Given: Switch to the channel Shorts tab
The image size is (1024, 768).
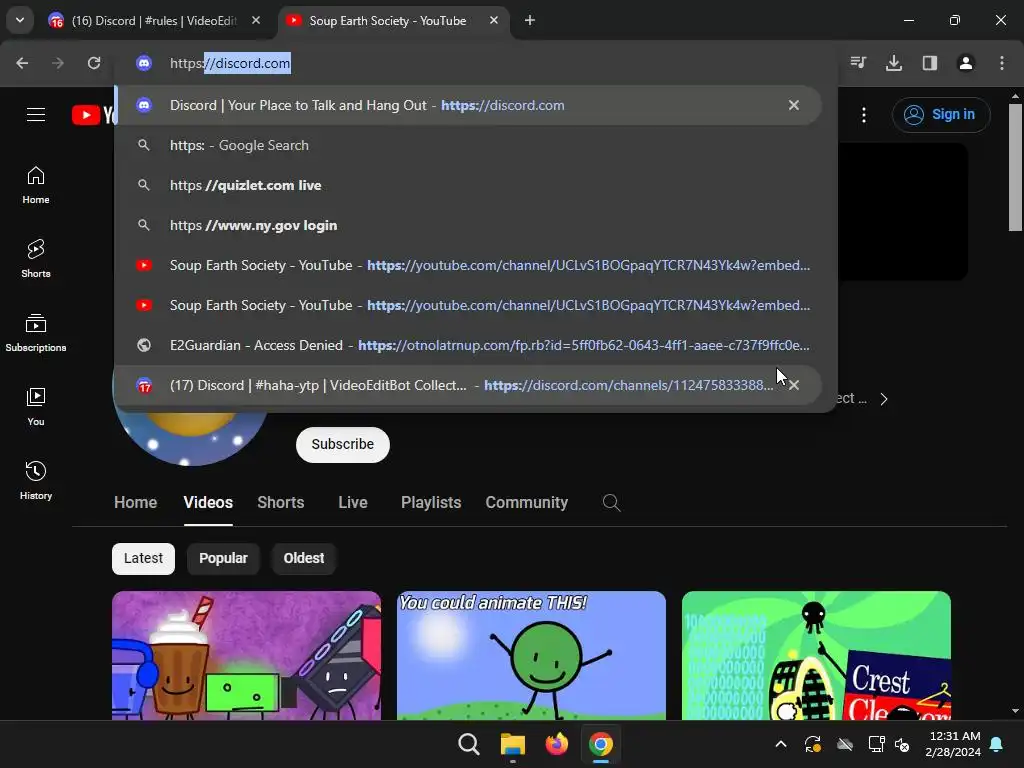Looking at the screenshot, I should coord(281,502).
